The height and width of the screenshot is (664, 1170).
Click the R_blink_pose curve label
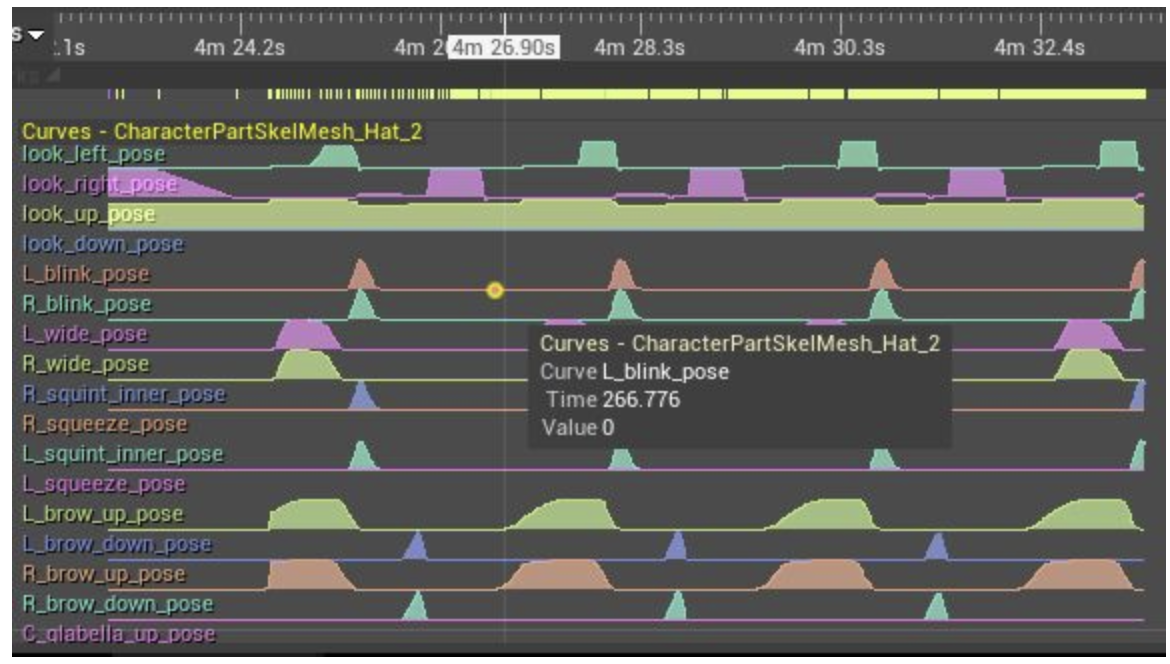click(x=87, y=304)
